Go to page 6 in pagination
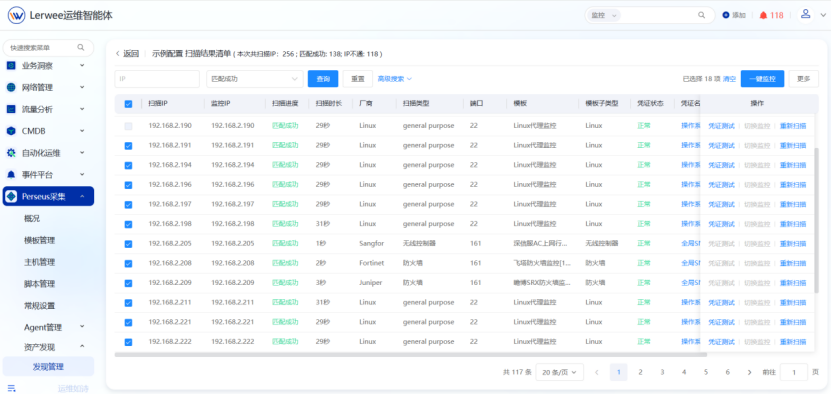 728,372
